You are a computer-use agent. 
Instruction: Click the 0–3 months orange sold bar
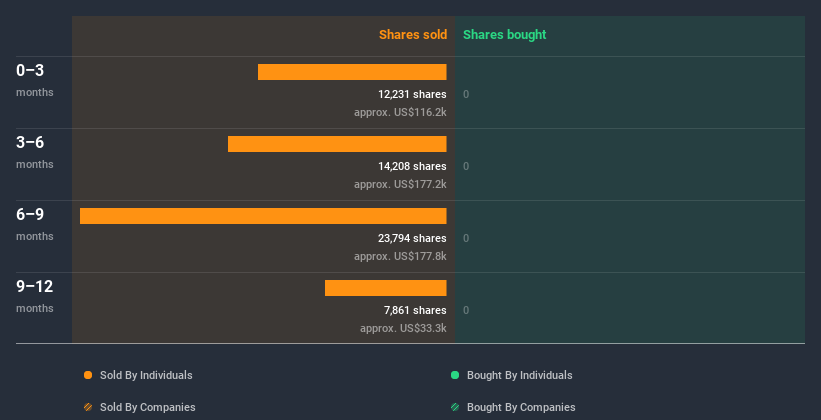352,72
